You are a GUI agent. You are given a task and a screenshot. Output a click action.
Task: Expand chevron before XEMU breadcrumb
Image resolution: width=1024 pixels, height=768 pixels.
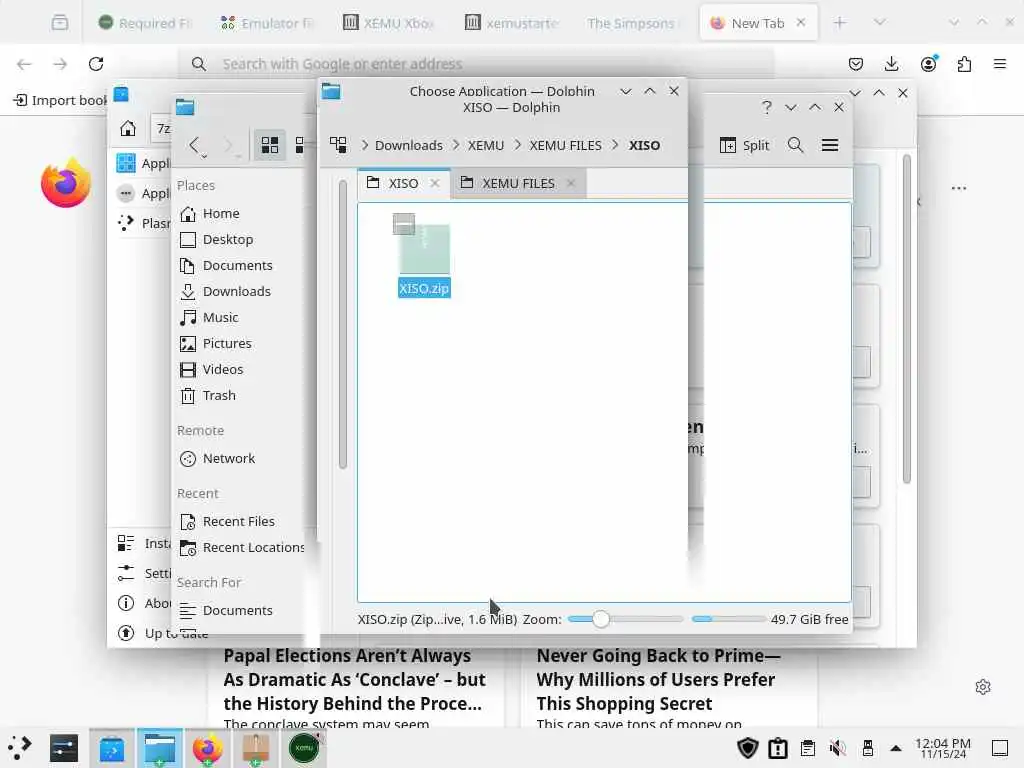click(x=456, y=145)
